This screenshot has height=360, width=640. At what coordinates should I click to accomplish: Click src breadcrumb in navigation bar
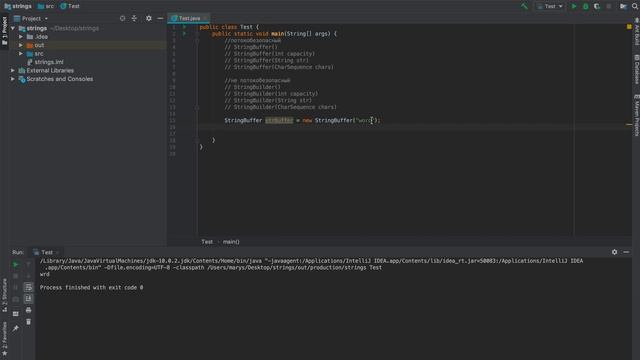46,6
